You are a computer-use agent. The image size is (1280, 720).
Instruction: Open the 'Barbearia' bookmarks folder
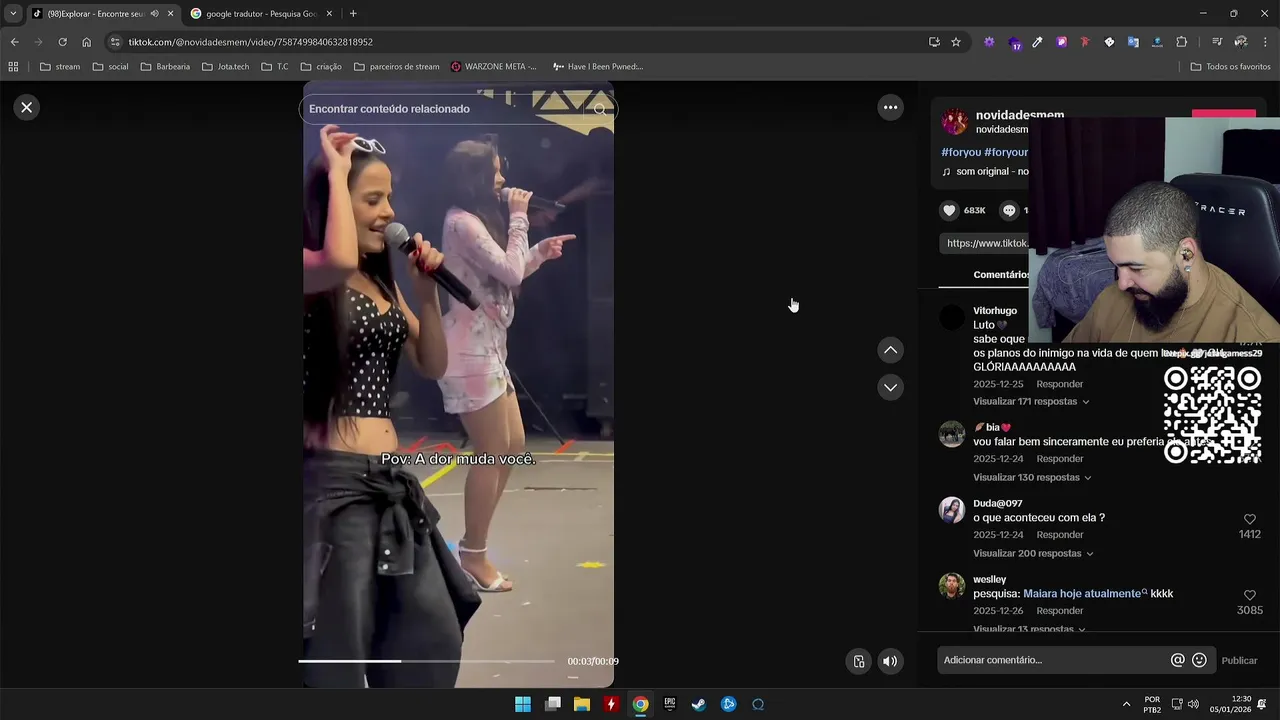click(165, 67)
